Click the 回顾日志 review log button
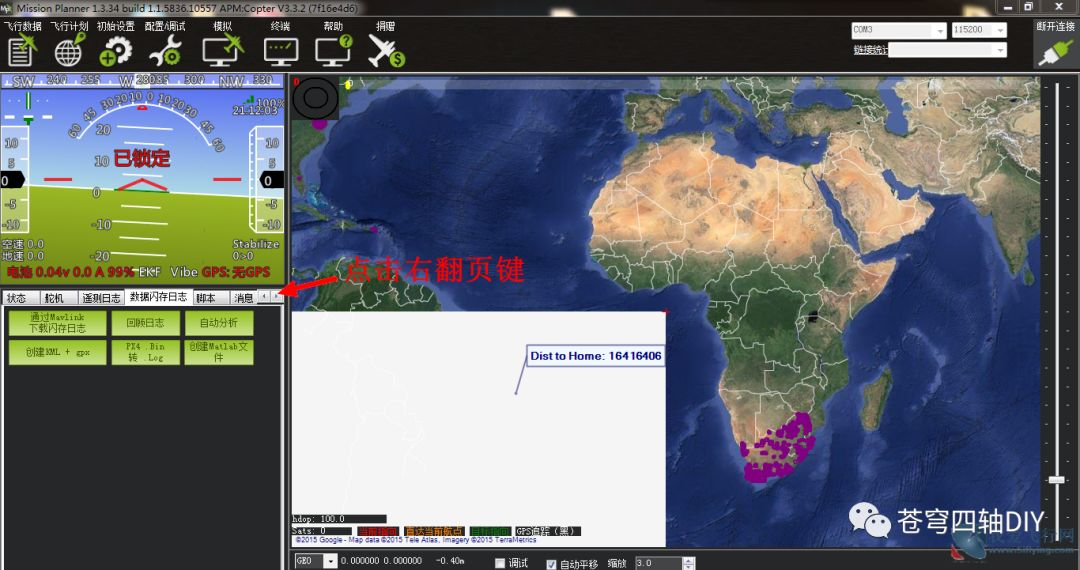The width and height of the screenshot is (1080, 570). (145, 323)
